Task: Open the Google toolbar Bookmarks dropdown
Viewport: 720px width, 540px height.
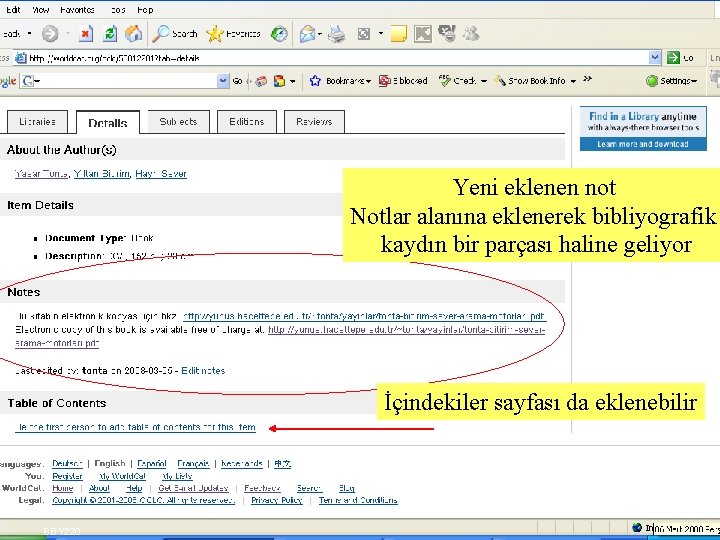Action: pyautogui.click(x=341, y=81)
